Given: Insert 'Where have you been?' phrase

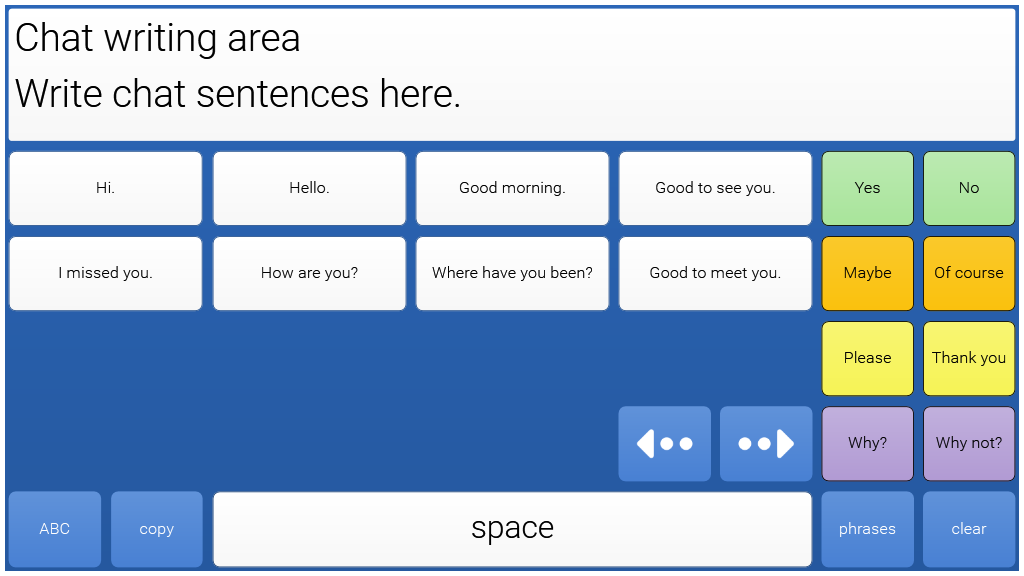Looking at the screenshot, I should tap(512, 273).
